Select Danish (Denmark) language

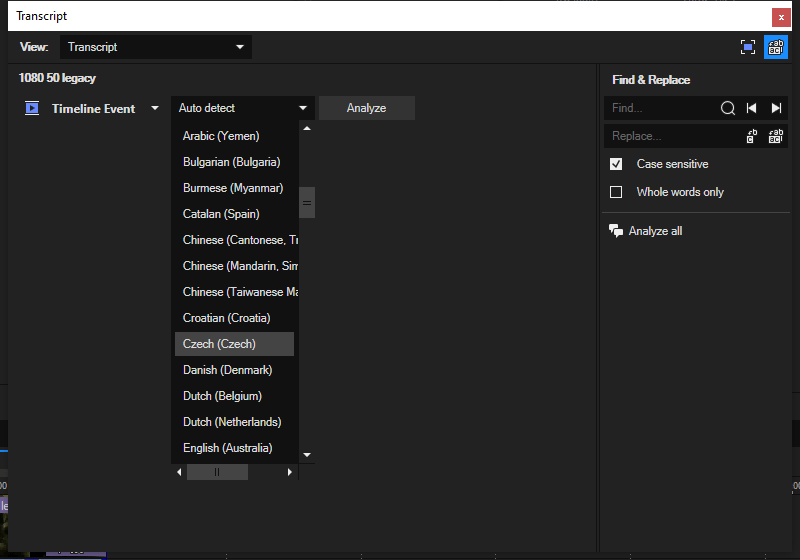tap(234, 370)
